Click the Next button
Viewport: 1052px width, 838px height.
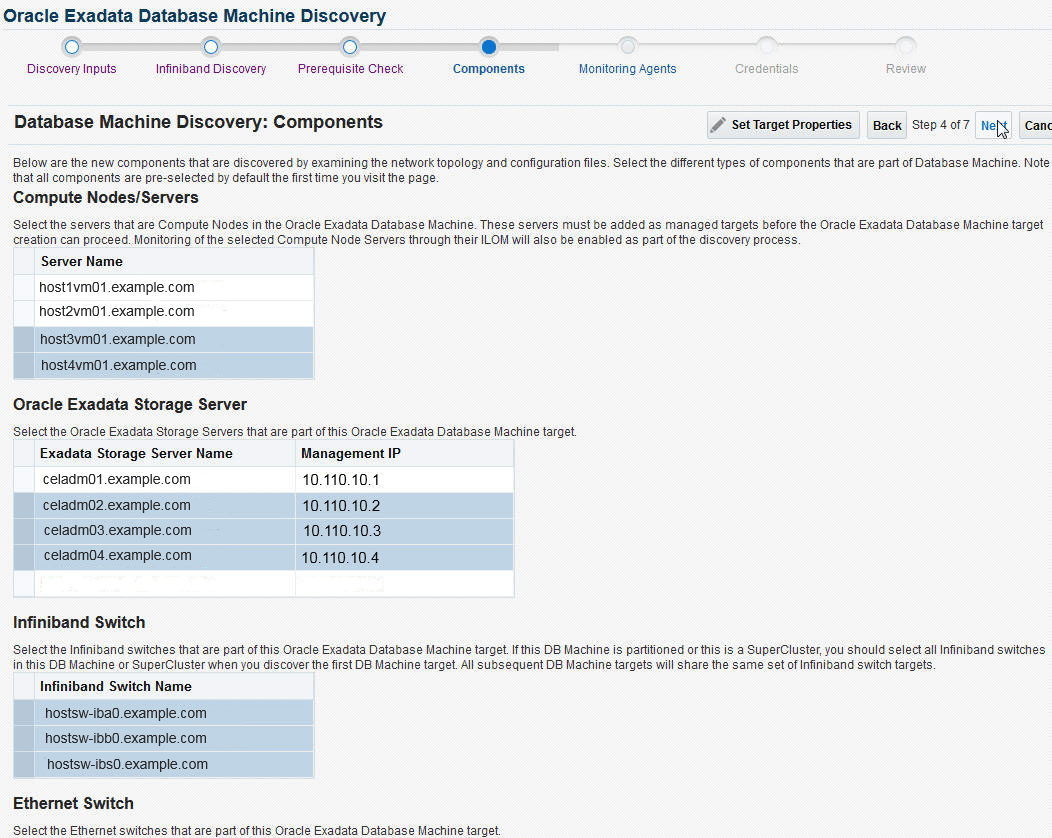click(992, 125)
